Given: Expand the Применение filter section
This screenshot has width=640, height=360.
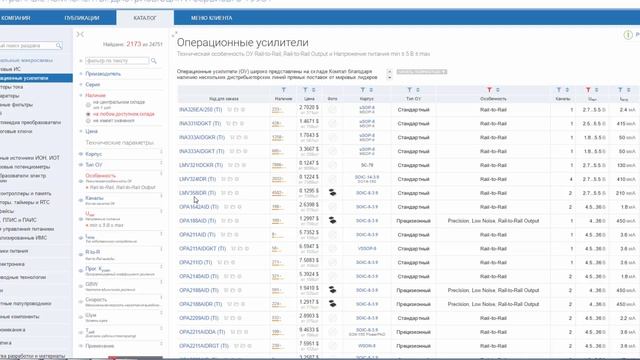Looking at the screenshot, I should point(100,346).
